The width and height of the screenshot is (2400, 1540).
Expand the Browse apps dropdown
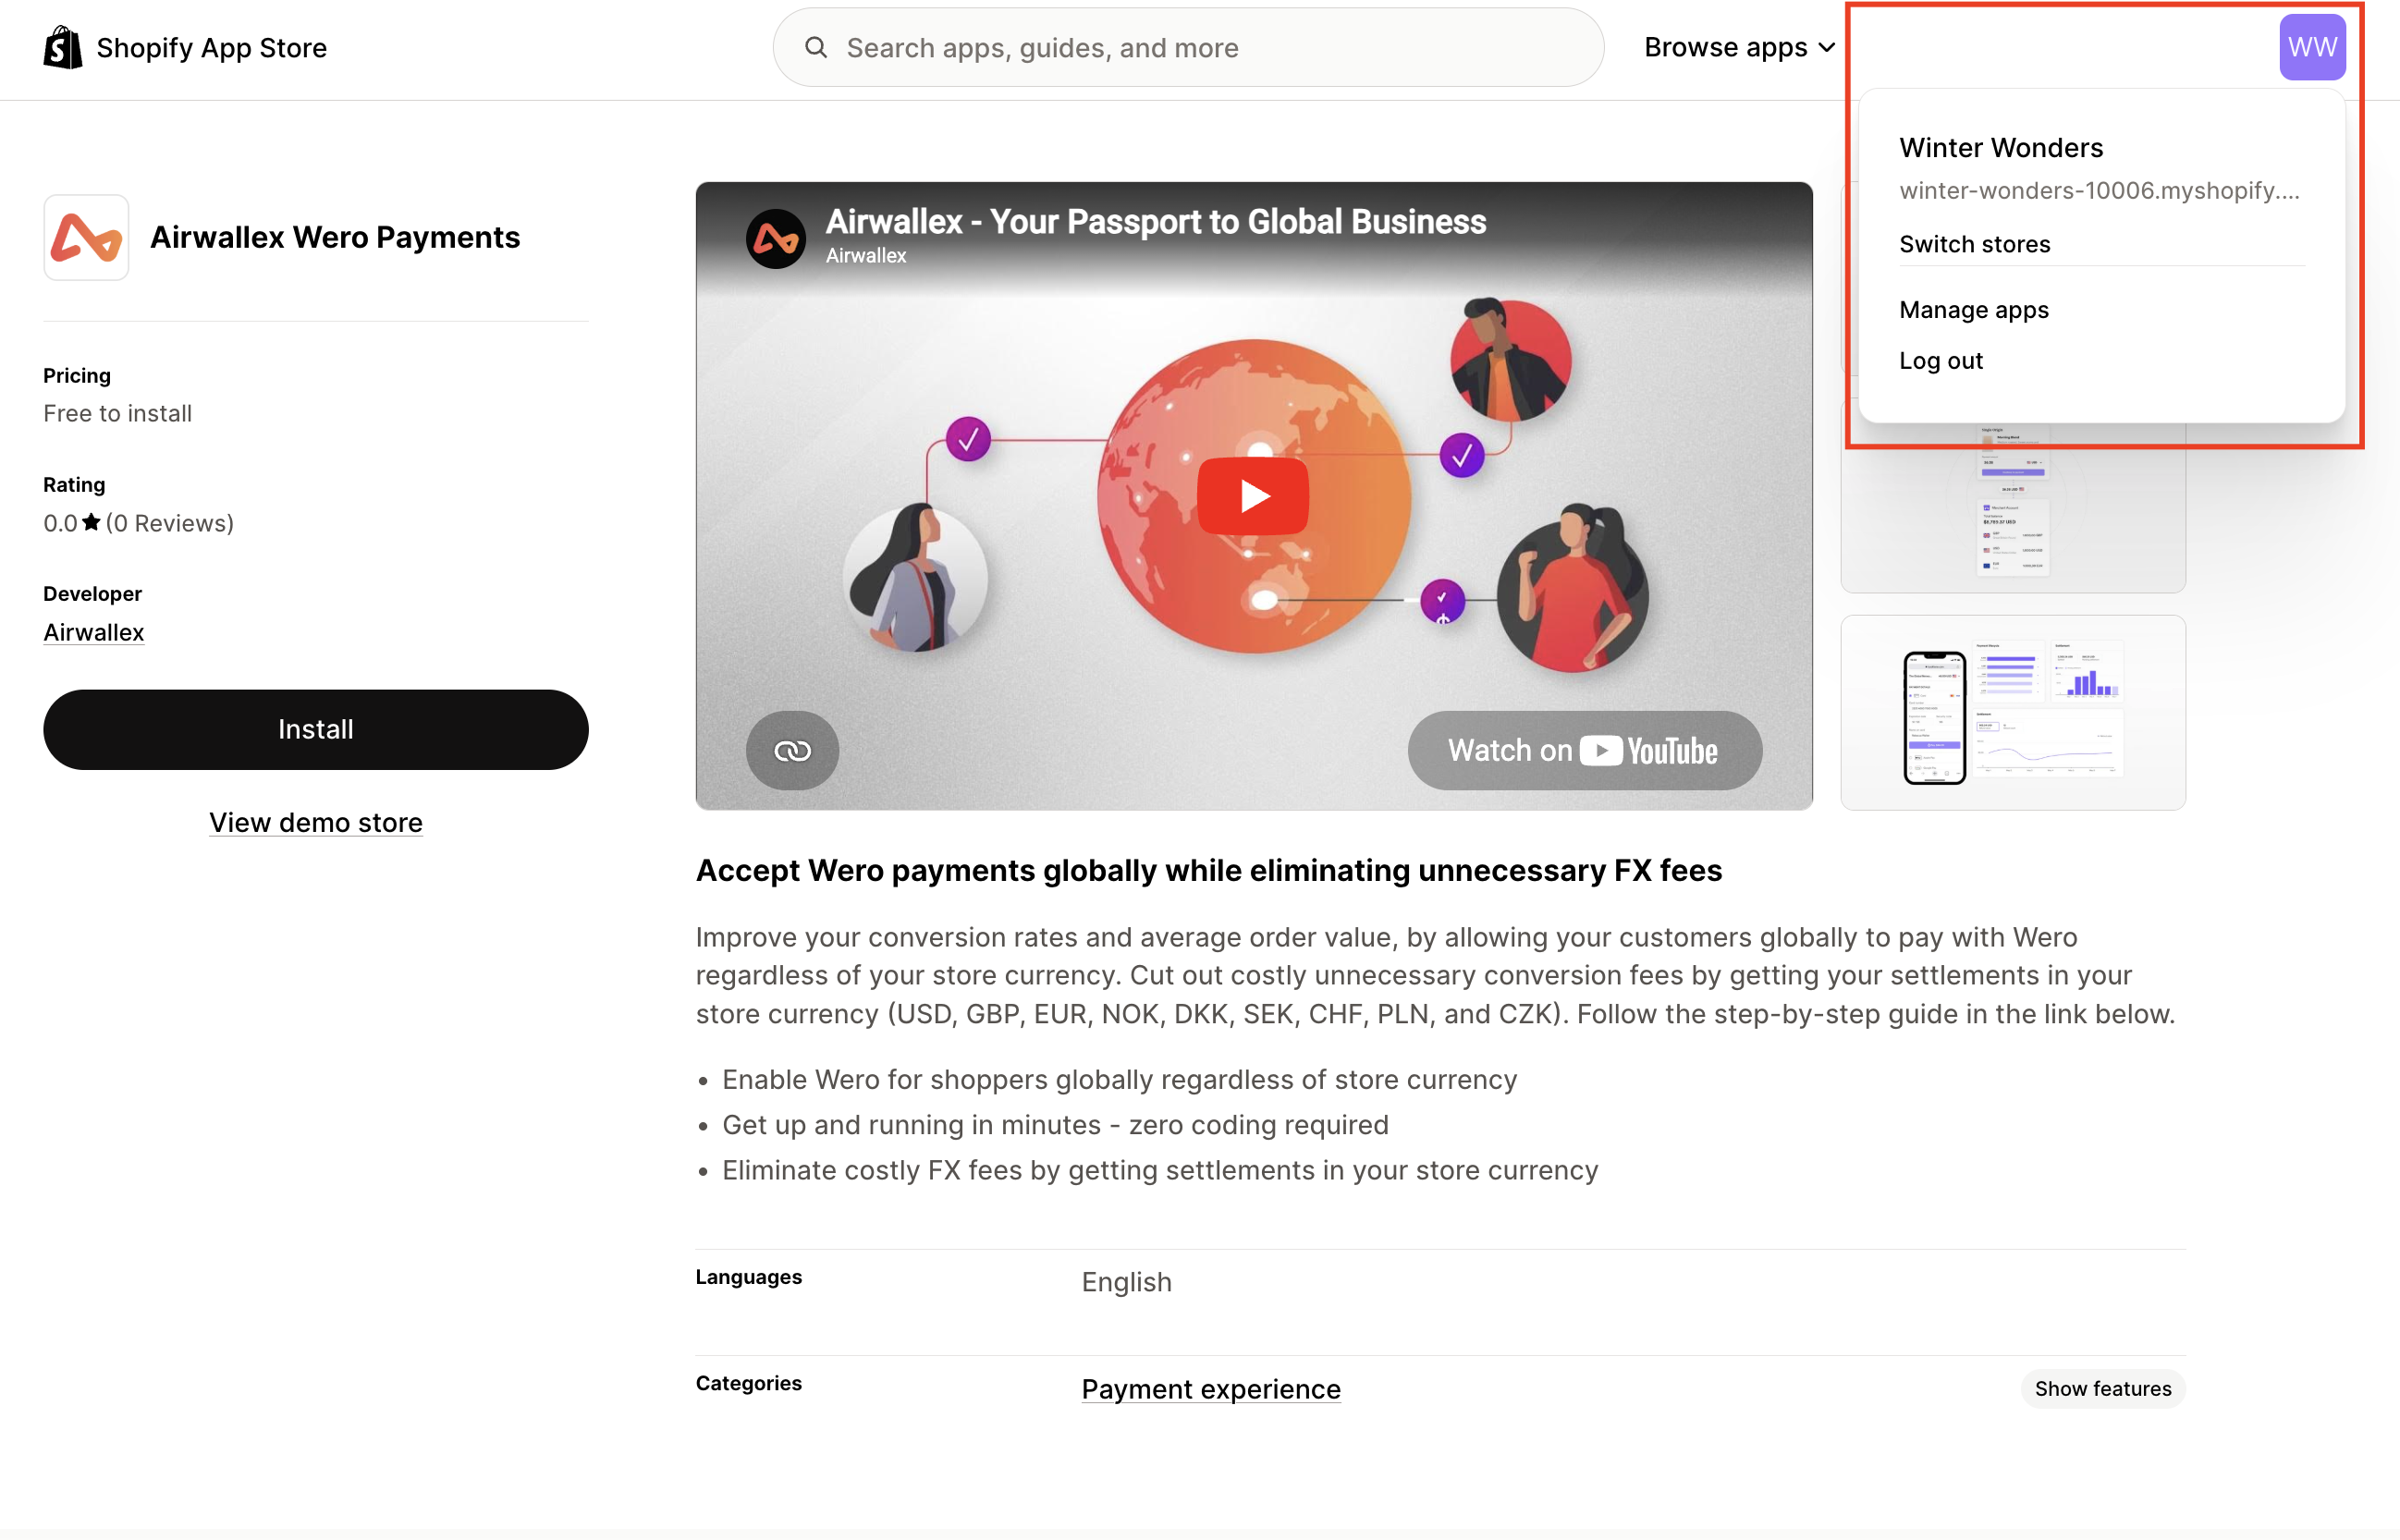click(x=1739, y=47)
